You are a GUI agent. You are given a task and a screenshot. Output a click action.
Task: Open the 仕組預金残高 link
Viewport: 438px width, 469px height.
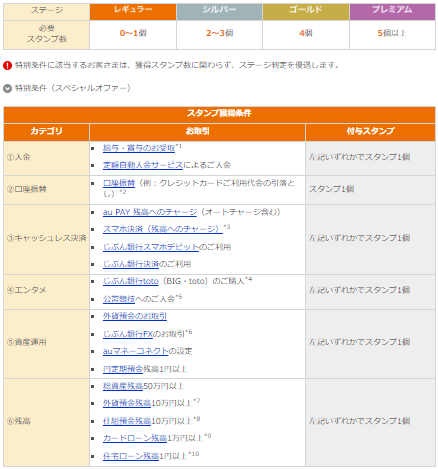coord(127,422)
